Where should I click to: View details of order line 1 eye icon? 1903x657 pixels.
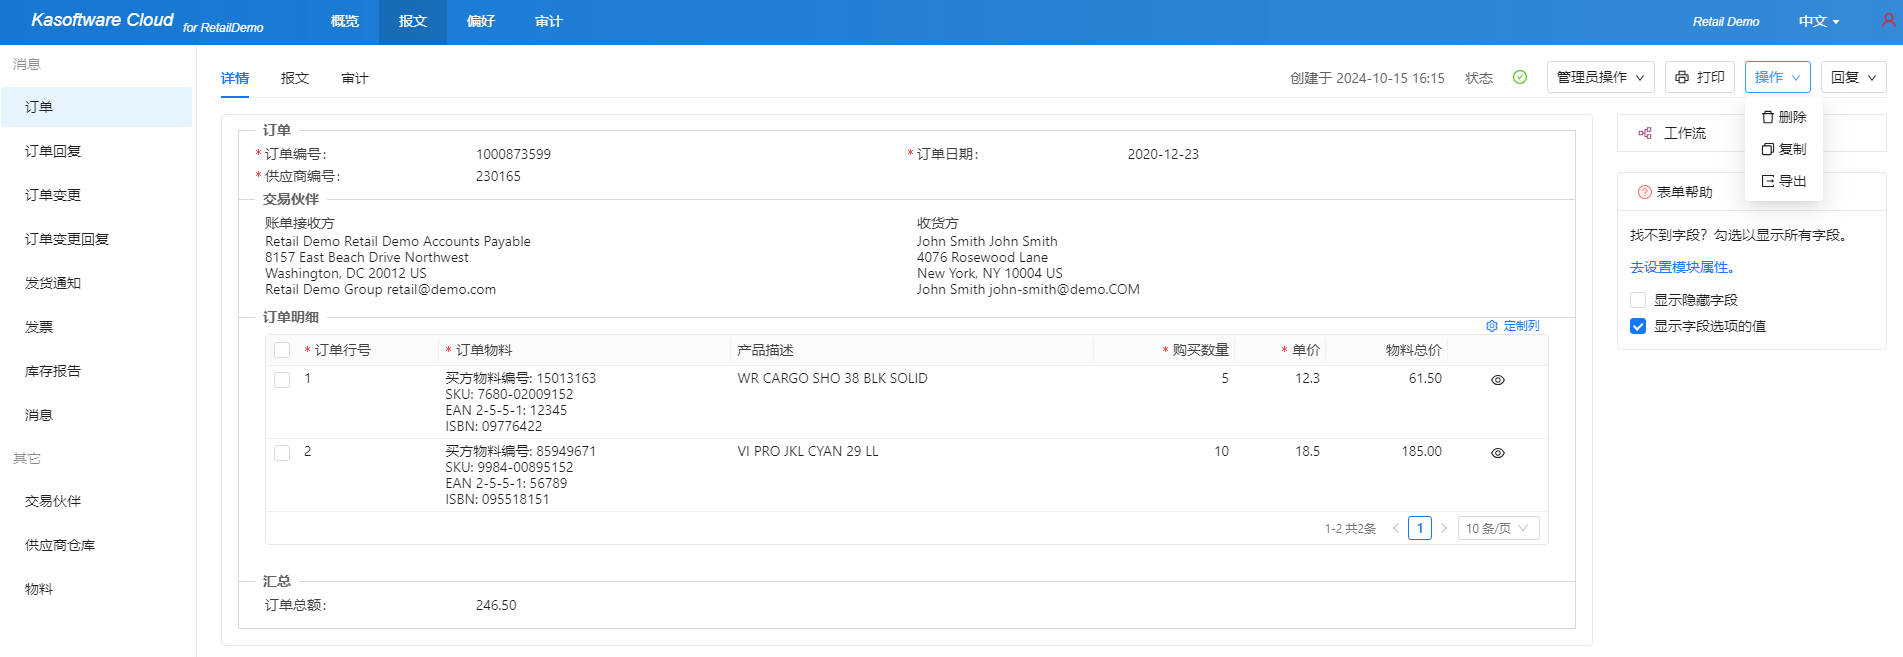[x=1497, y=380]
